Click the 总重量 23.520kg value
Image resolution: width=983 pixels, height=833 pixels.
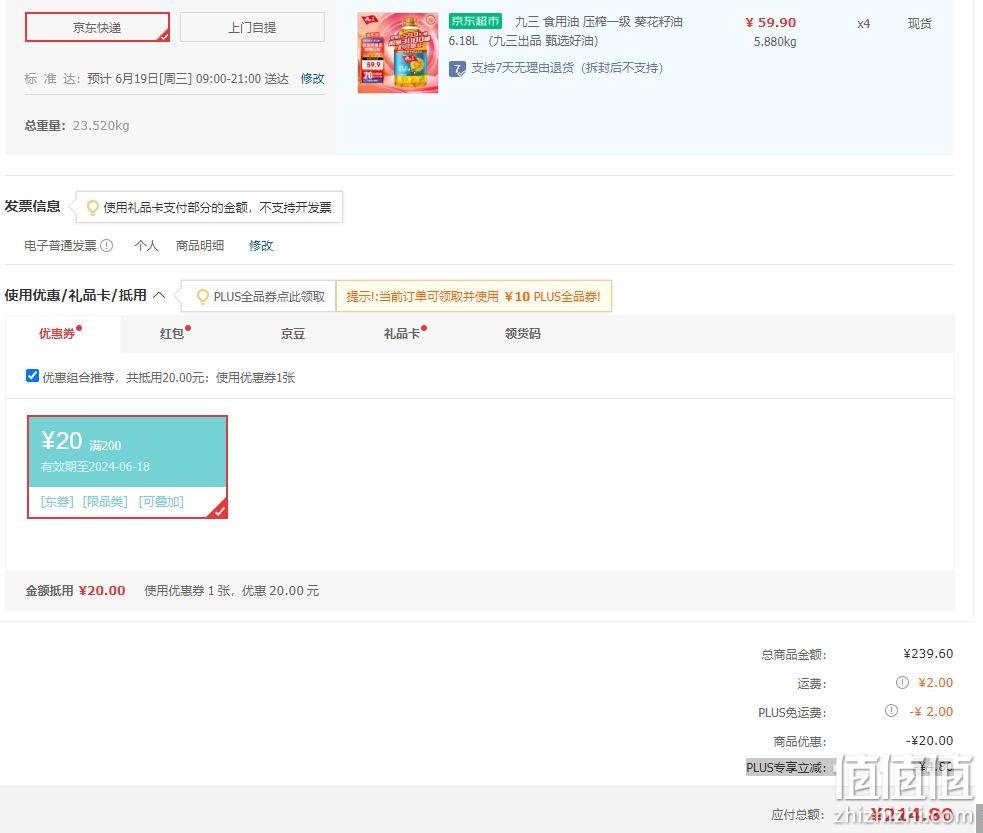click(x=101, y=125)
